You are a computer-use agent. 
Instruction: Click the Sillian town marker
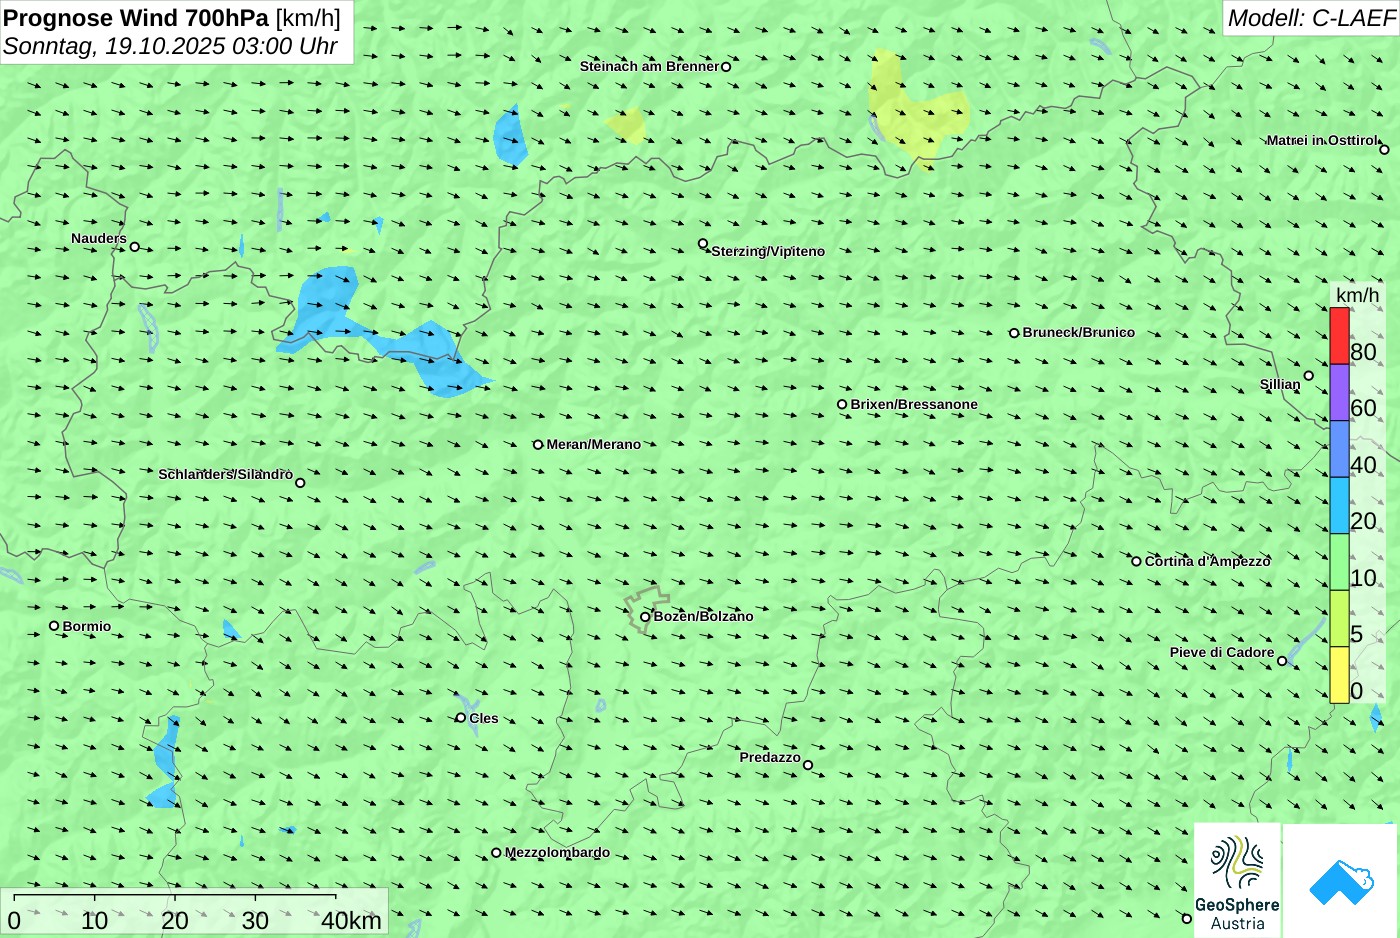[x=1308, y=376]
